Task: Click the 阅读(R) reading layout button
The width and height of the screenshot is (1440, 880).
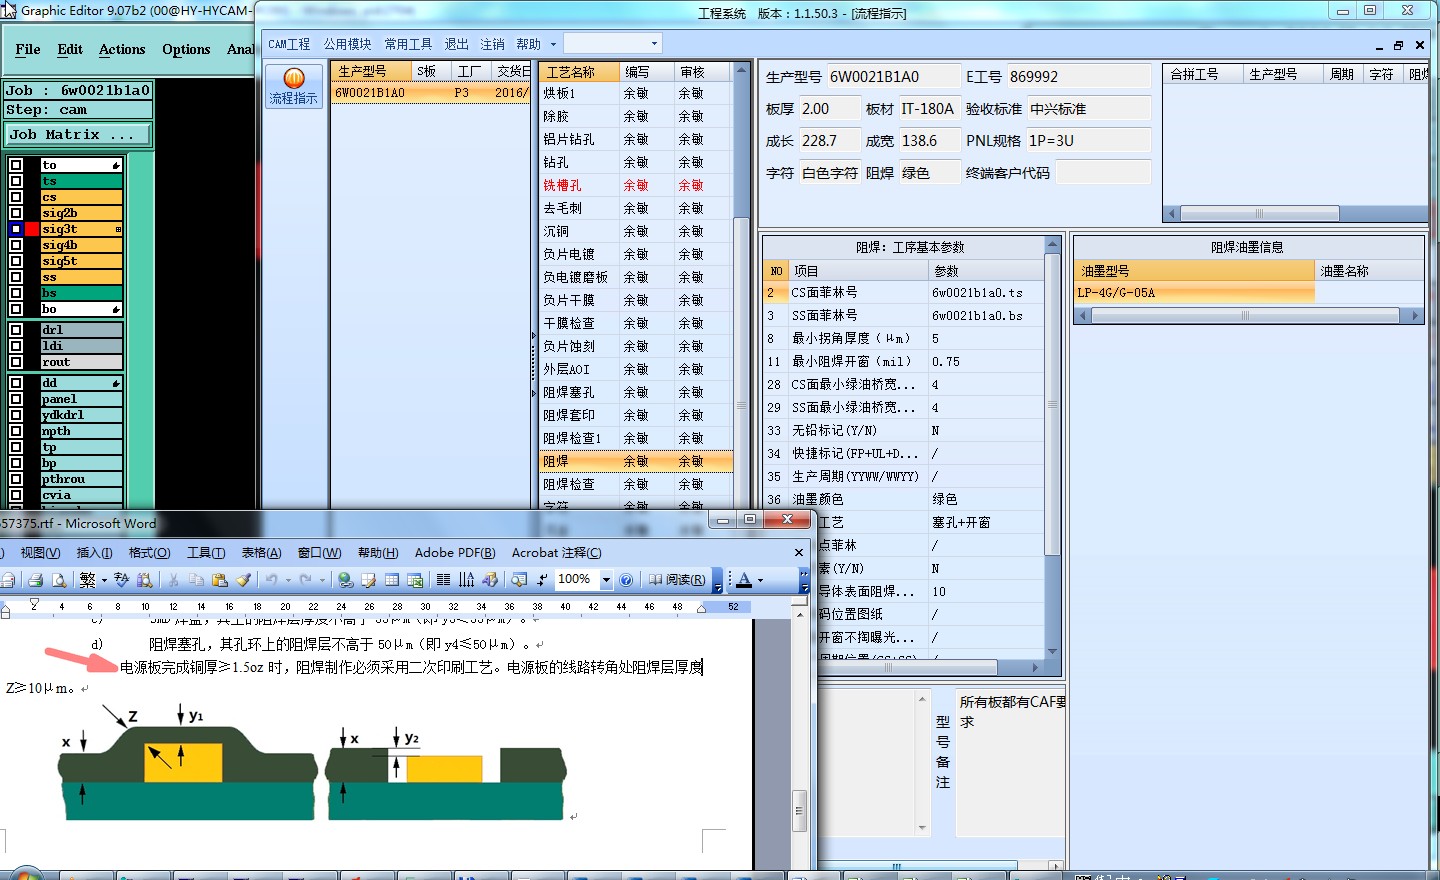Action: point(677,580)
